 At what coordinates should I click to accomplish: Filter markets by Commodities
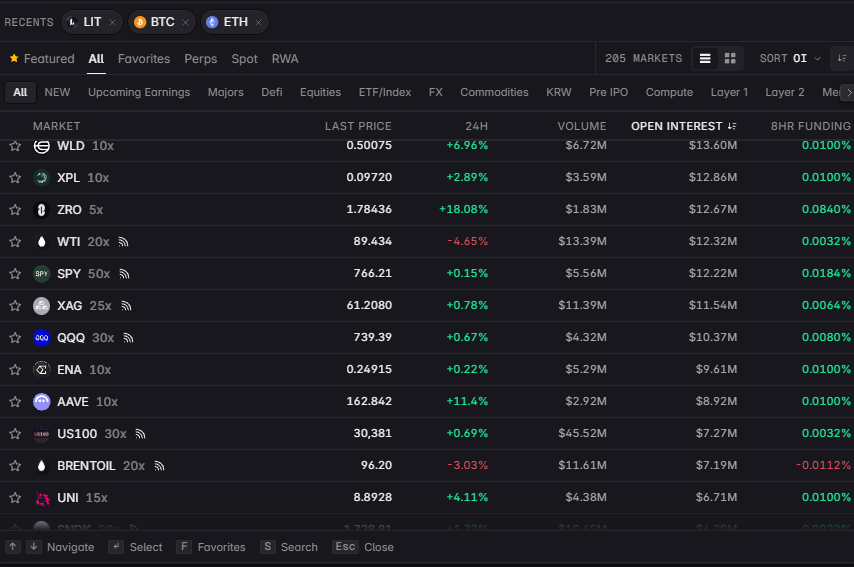tap(494, 93)
